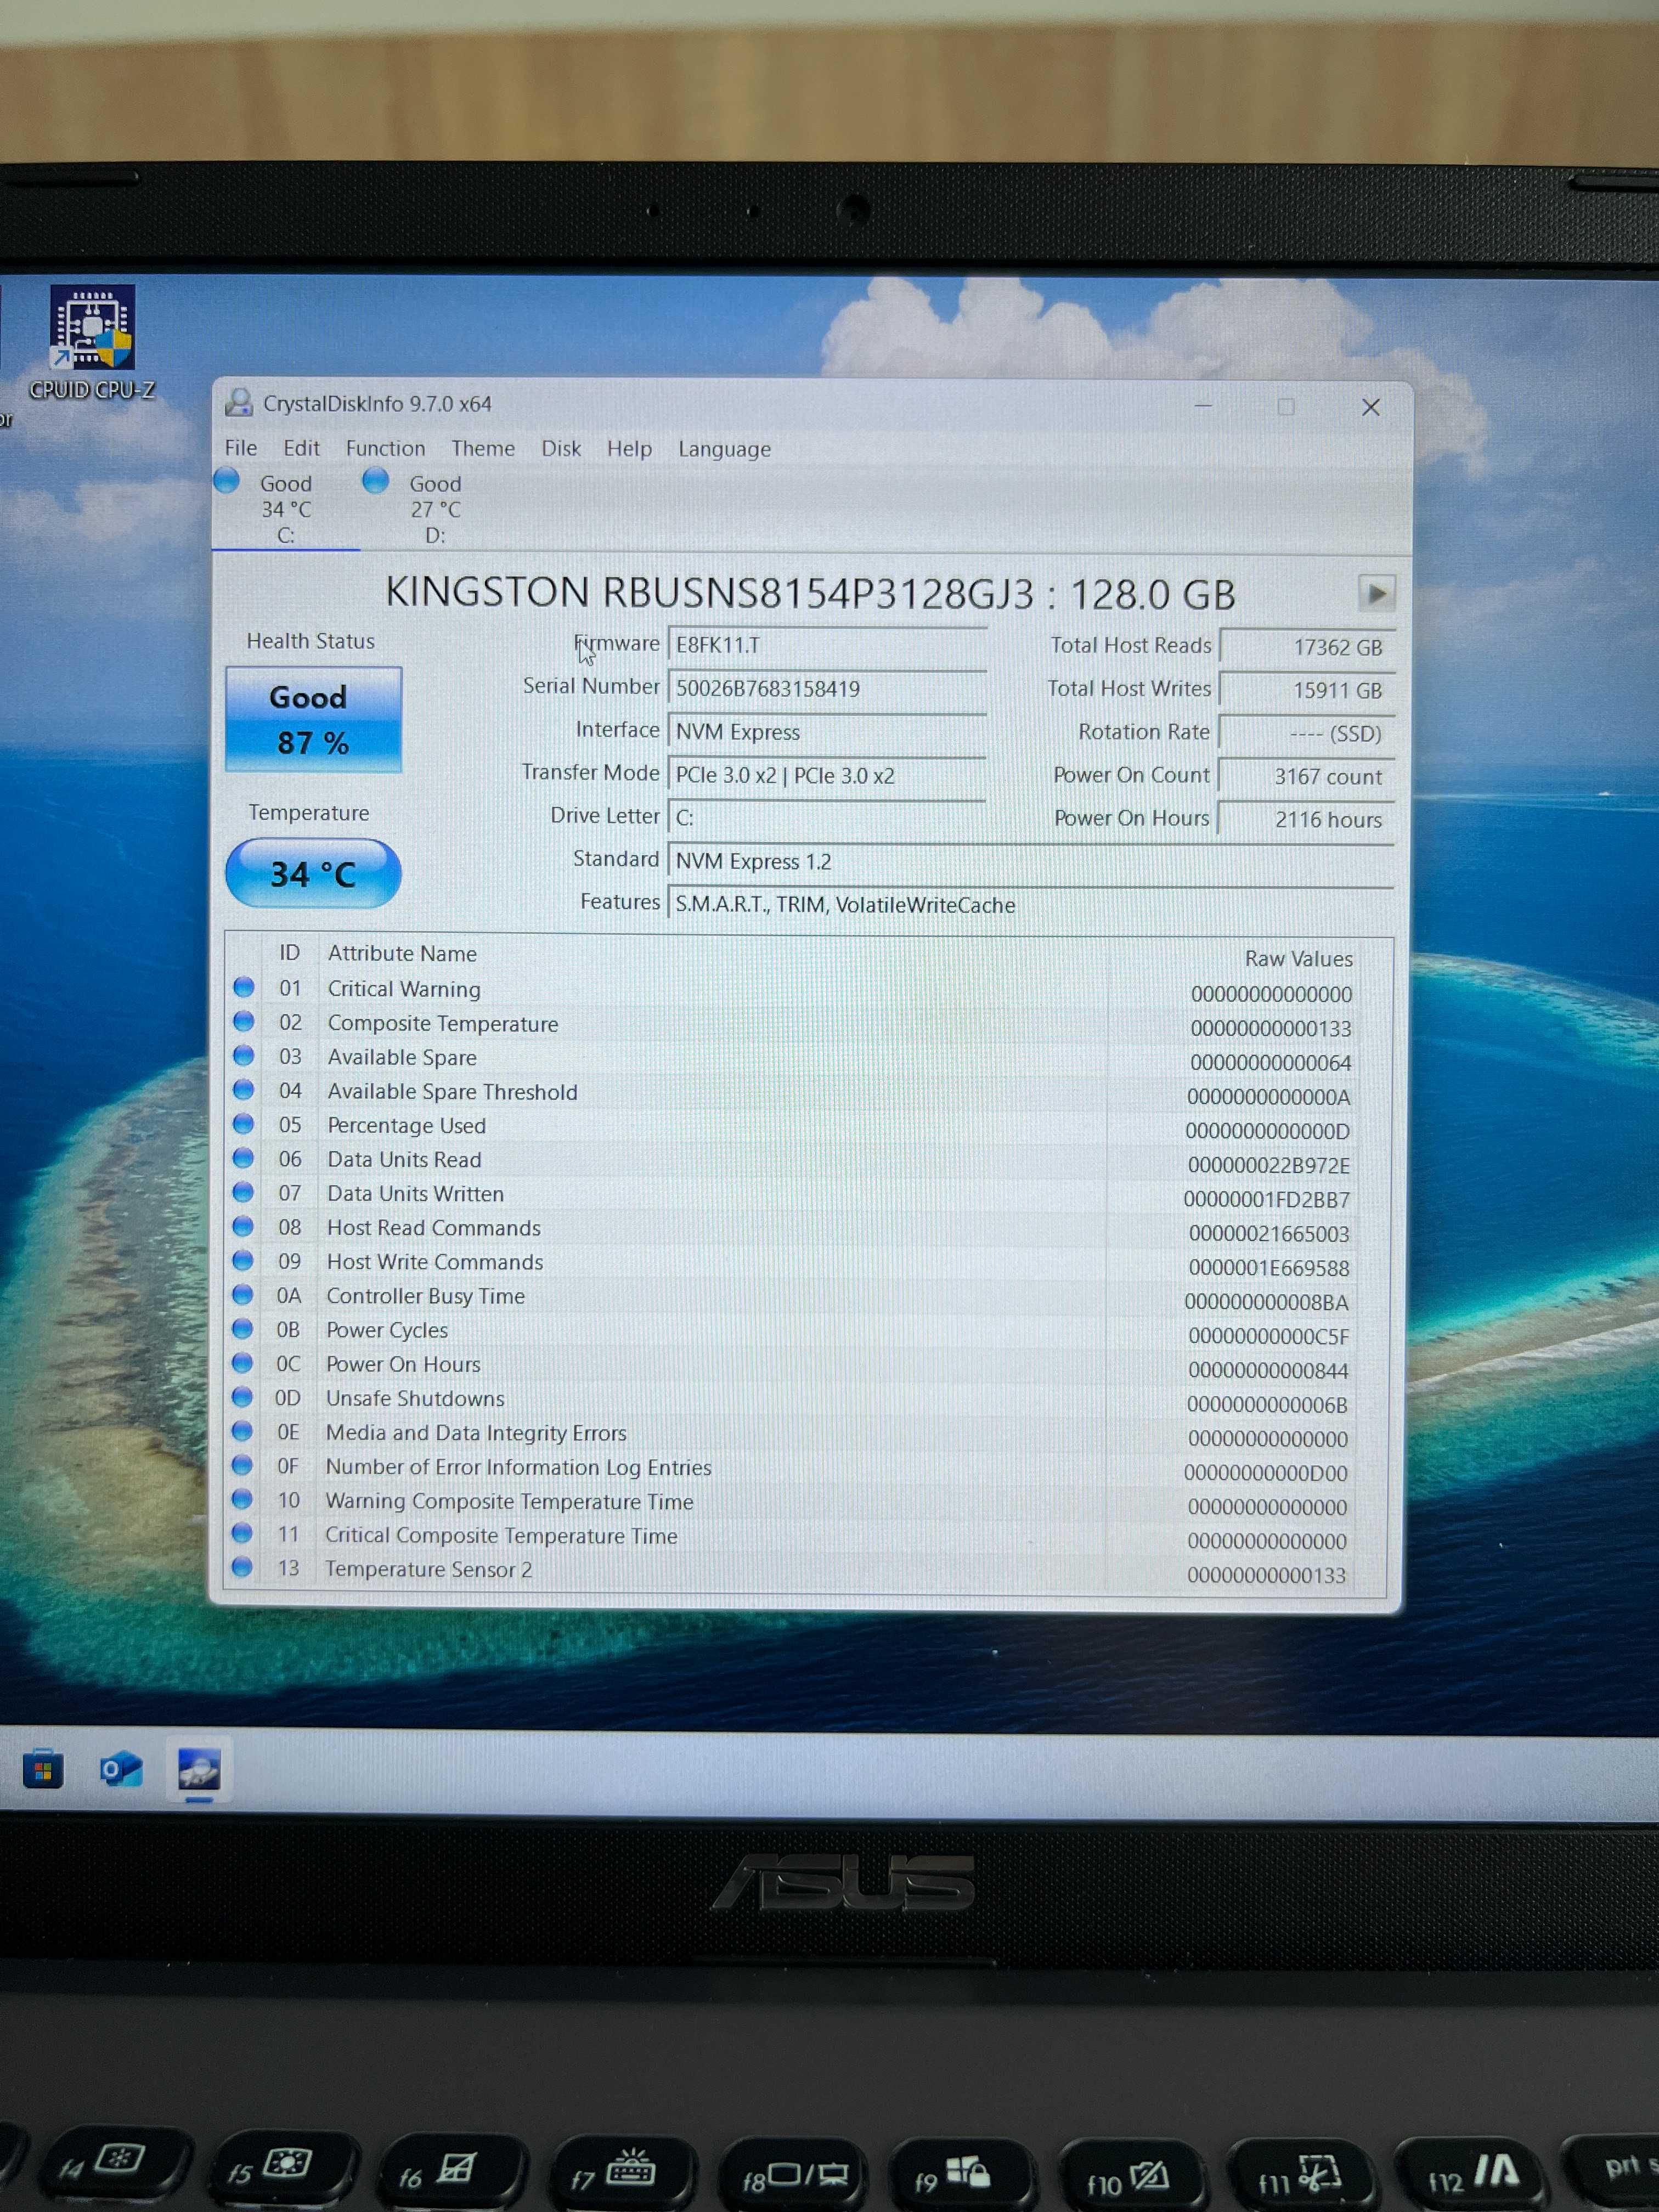
Task: Select raw value 0000000022B972E
Action: [x=1268, y=1165]
